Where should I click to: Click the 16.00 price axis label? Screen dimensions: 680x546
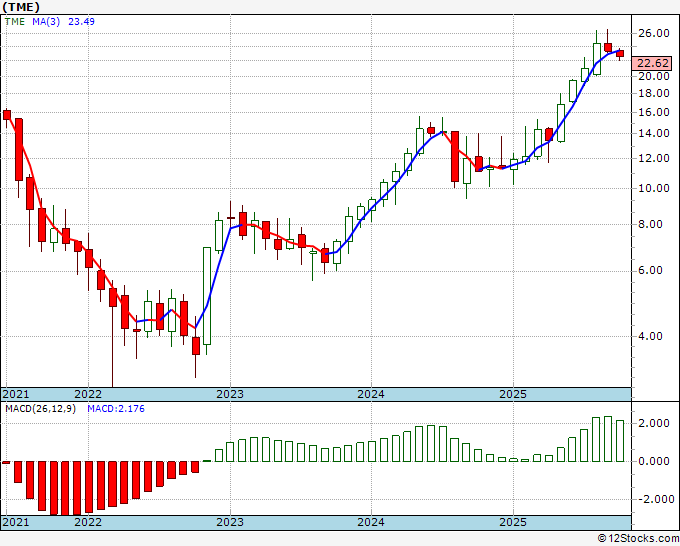pyautogui.click(x=654, y=112)
